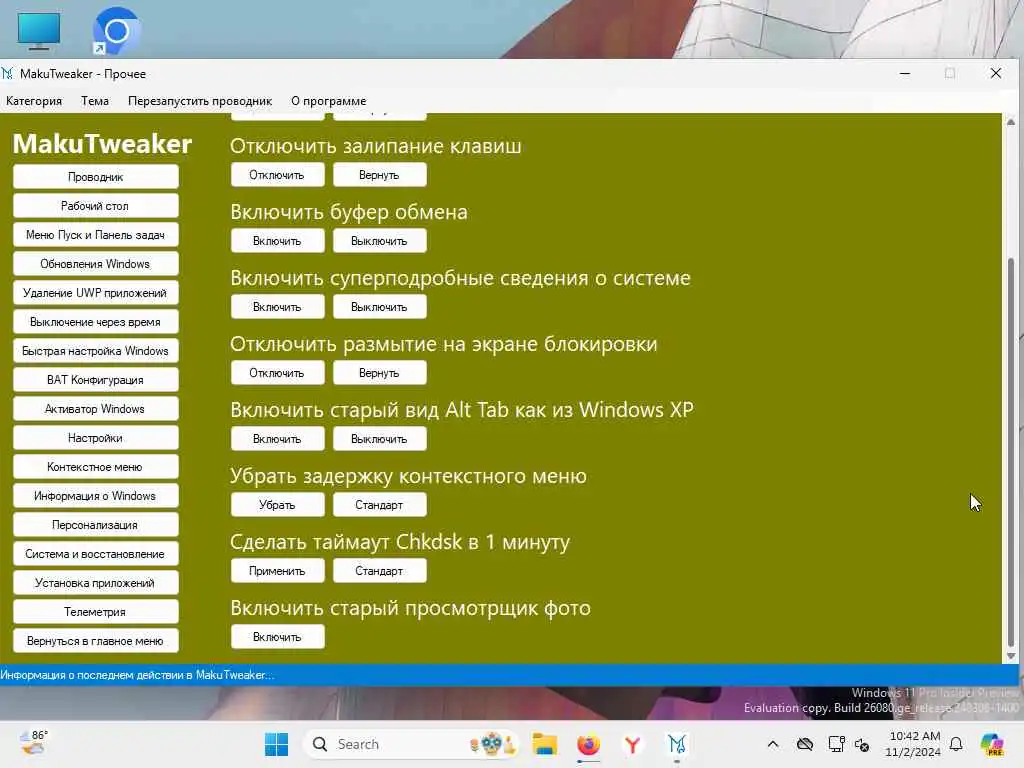Click the muted volume tray icon
The width and height of the screenshot is (1024, 768).
coord(862,745)
